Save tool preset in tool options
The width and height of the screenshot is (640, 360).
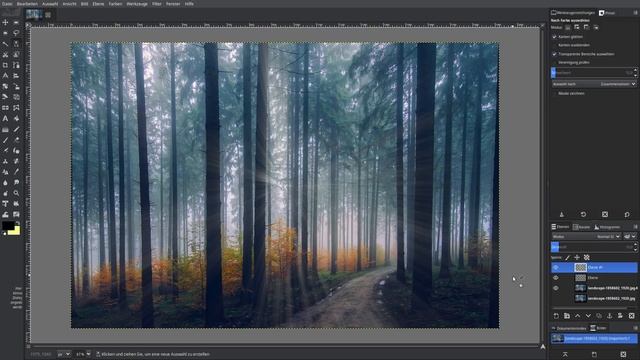(562, 214)
